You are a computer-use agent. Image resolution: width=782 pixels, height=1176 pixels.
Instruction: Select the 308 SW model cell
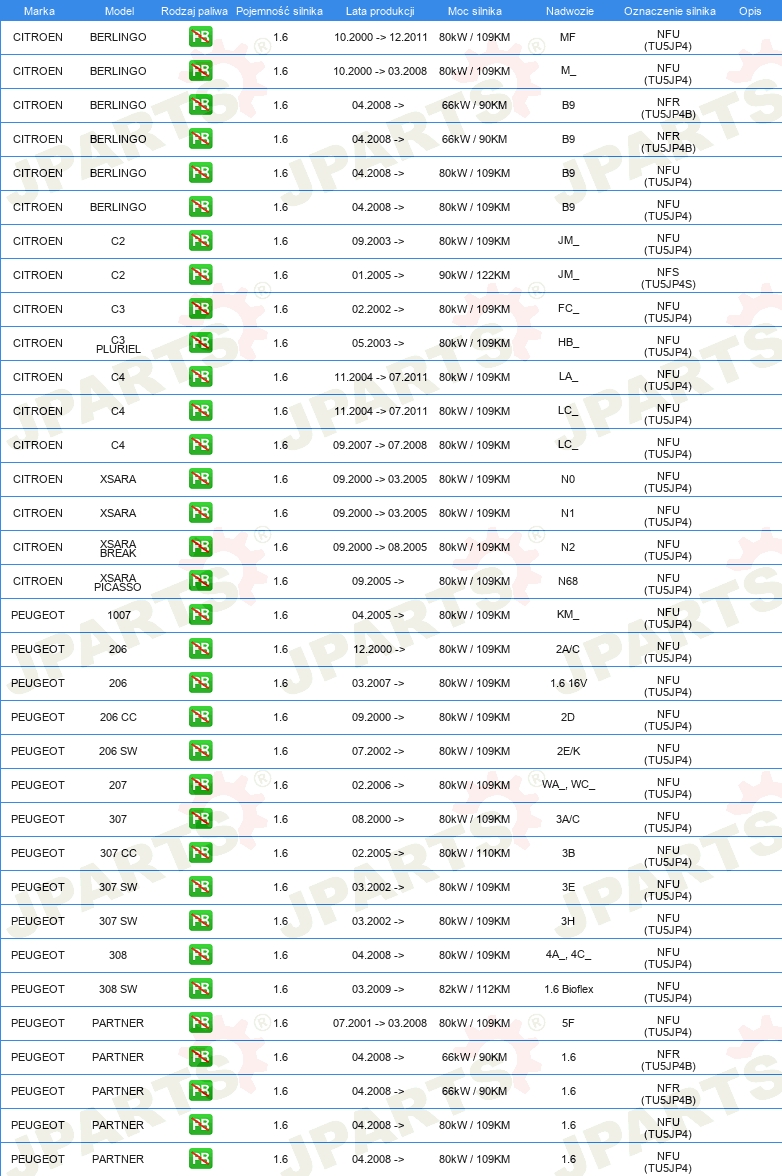click(118, 989)
